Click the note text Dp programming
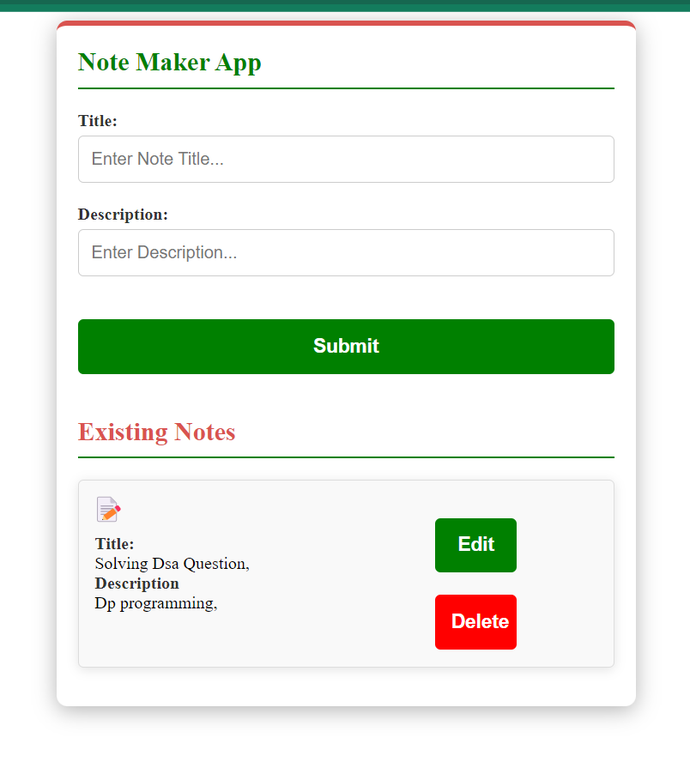The width and height of the screenshot is (690, 768). 156,603
